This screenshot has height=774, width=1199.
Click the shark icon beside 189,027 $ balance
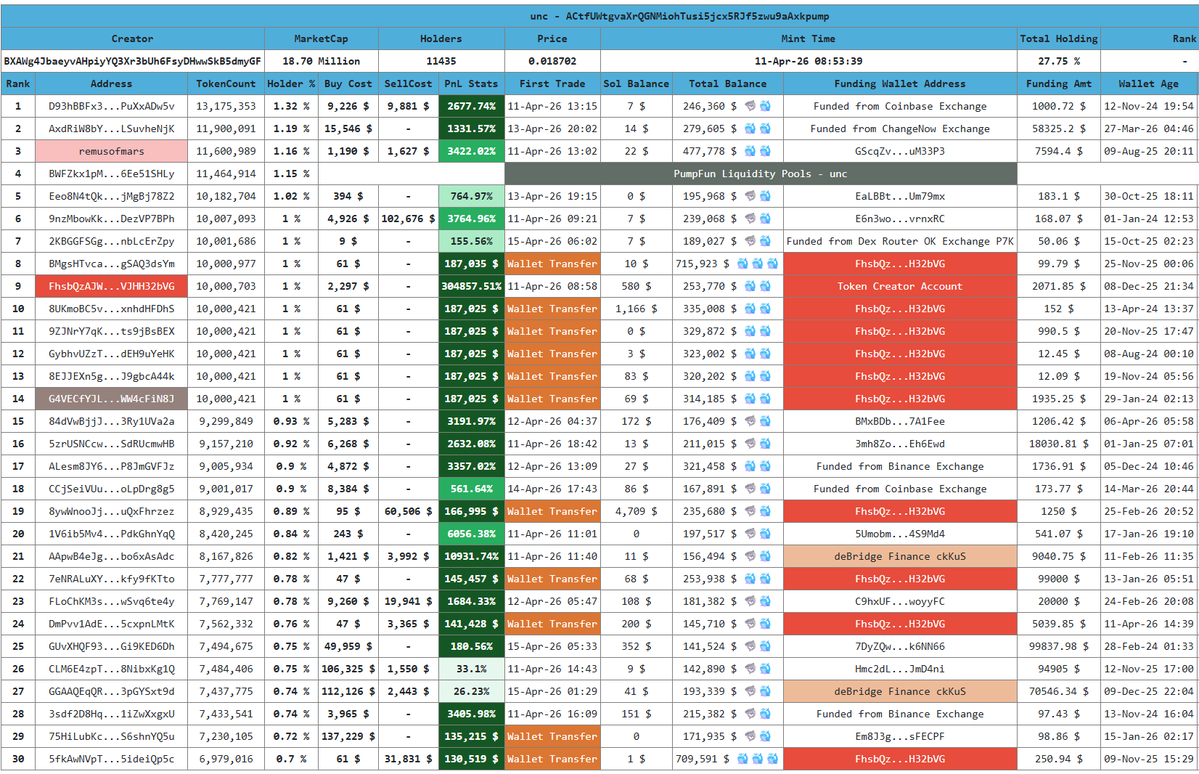point(750,241)
